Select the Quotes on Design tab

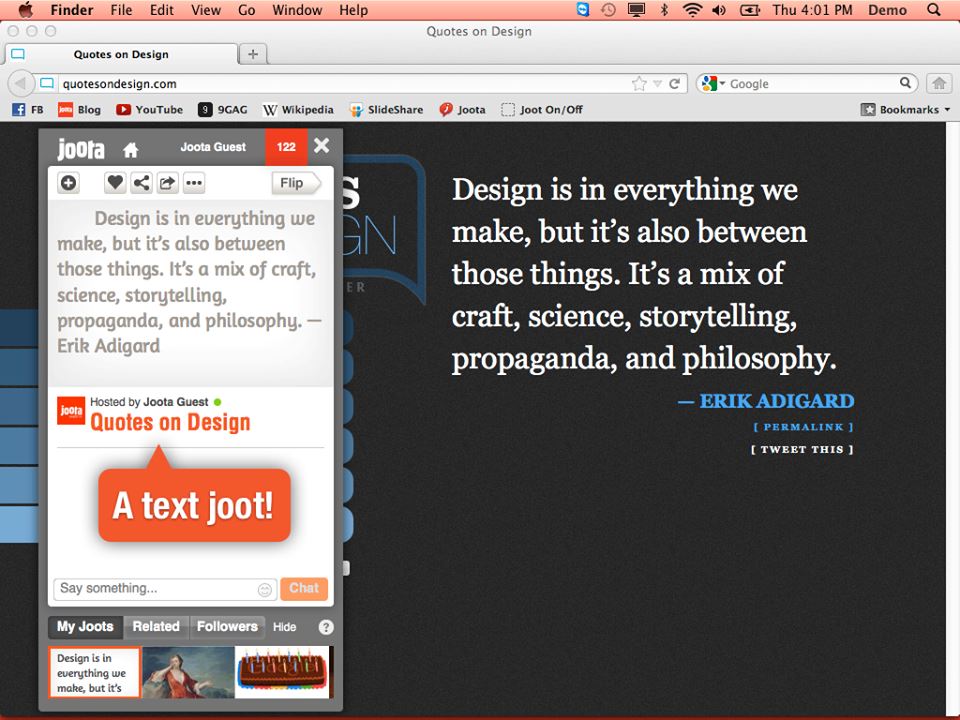point(121,54)
